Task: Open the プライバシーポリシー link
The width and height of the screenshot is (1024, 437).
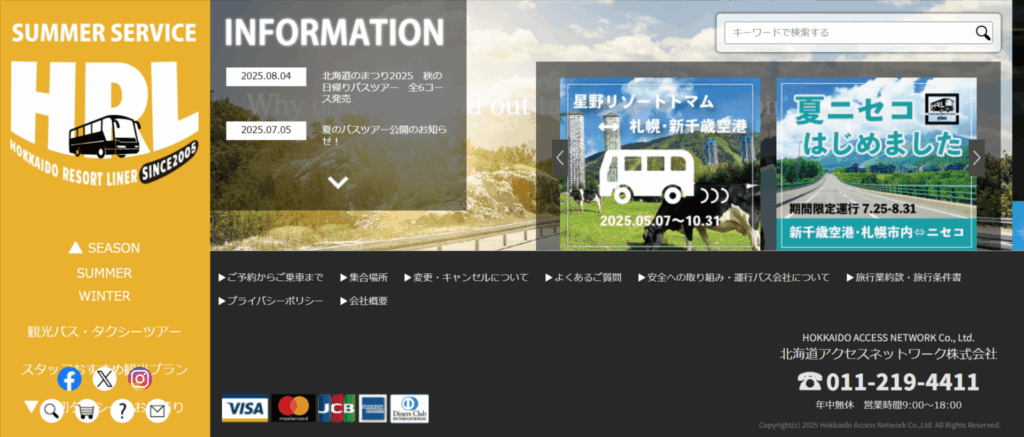Action: [270, 300]
